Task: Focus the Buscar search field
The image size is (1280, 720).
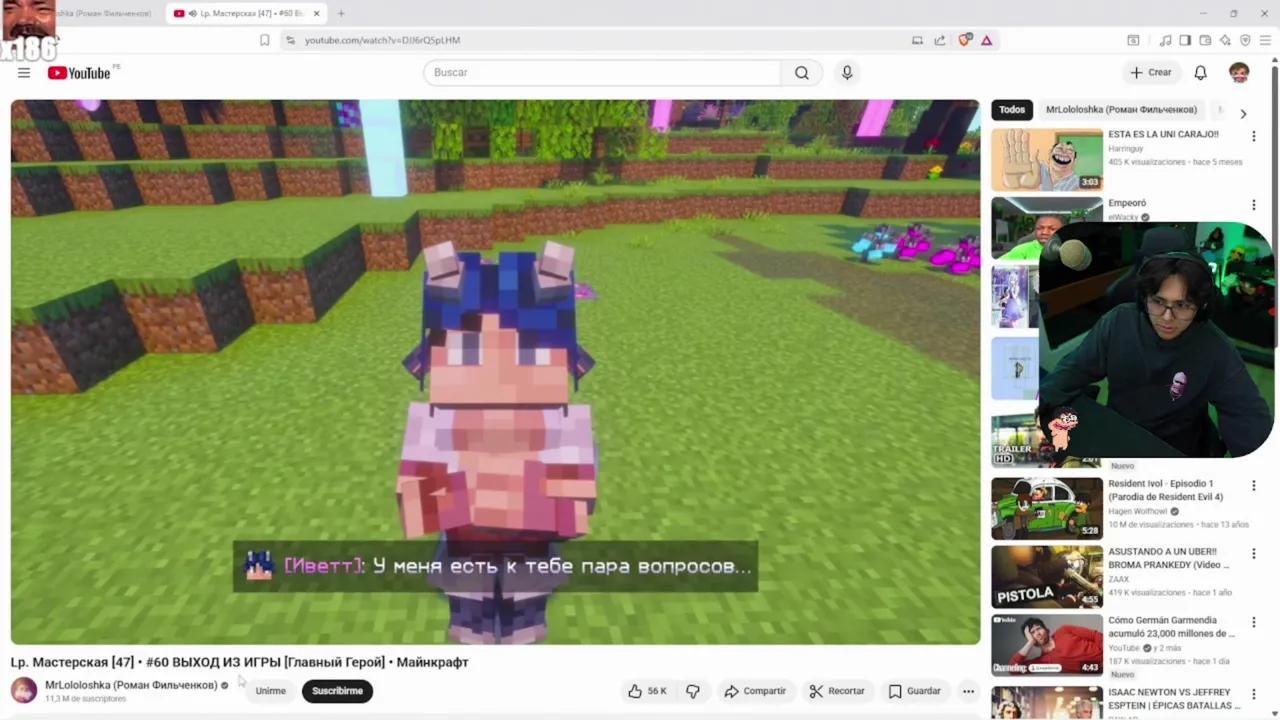Action: click(x=602, y=73)
